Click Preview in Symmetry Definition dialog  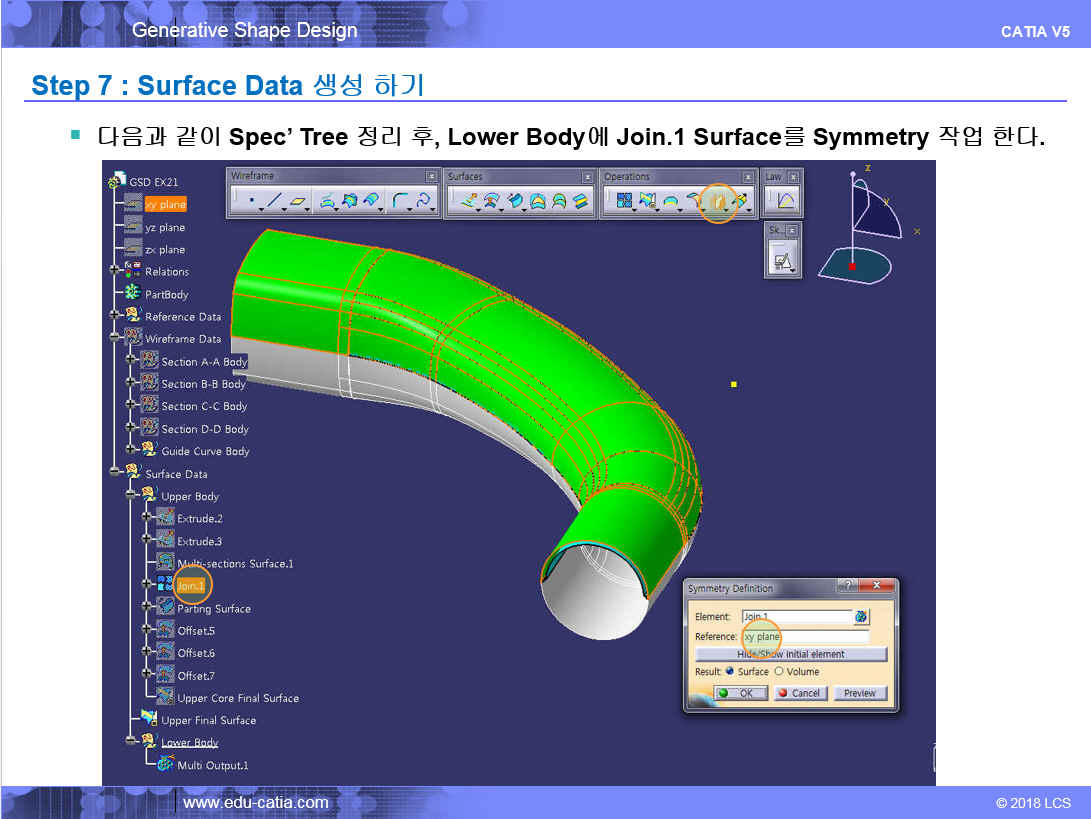pos(859,693)
